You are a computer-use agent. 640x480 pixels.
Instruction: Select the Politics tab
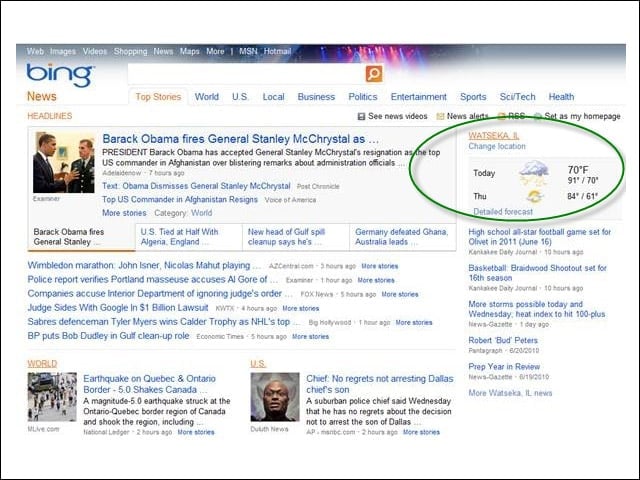point(363,97)
